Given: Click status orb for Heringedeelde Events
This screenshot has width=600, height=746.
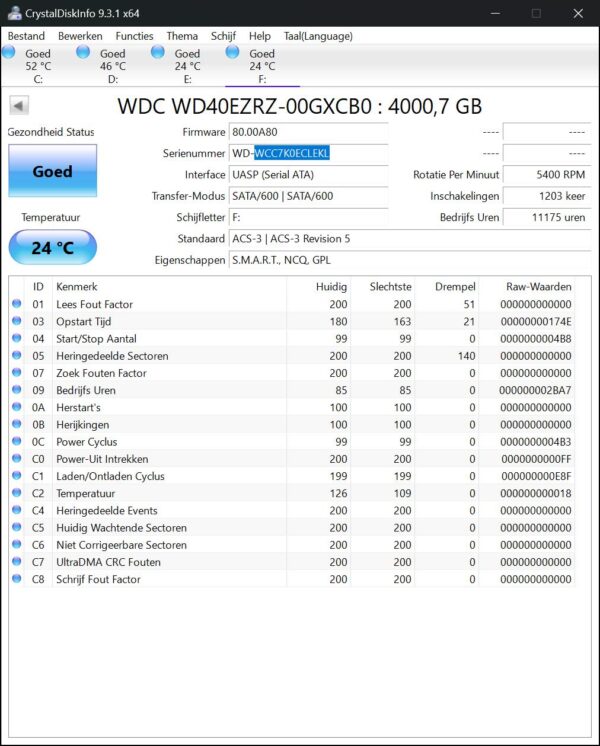Looking at the screenshot, I should click(17, 510).
